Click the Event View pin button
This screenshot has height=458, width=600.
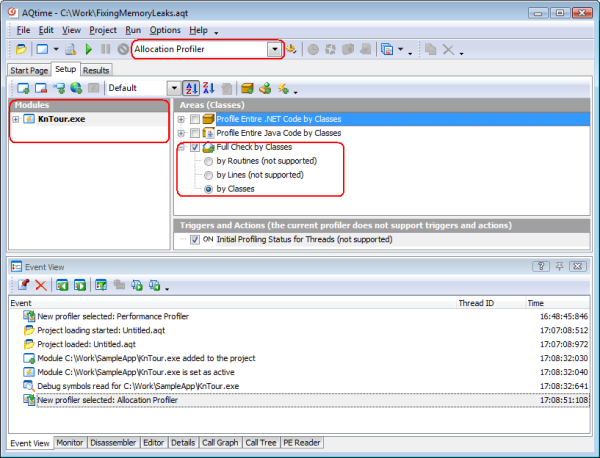tap(559, 266)
